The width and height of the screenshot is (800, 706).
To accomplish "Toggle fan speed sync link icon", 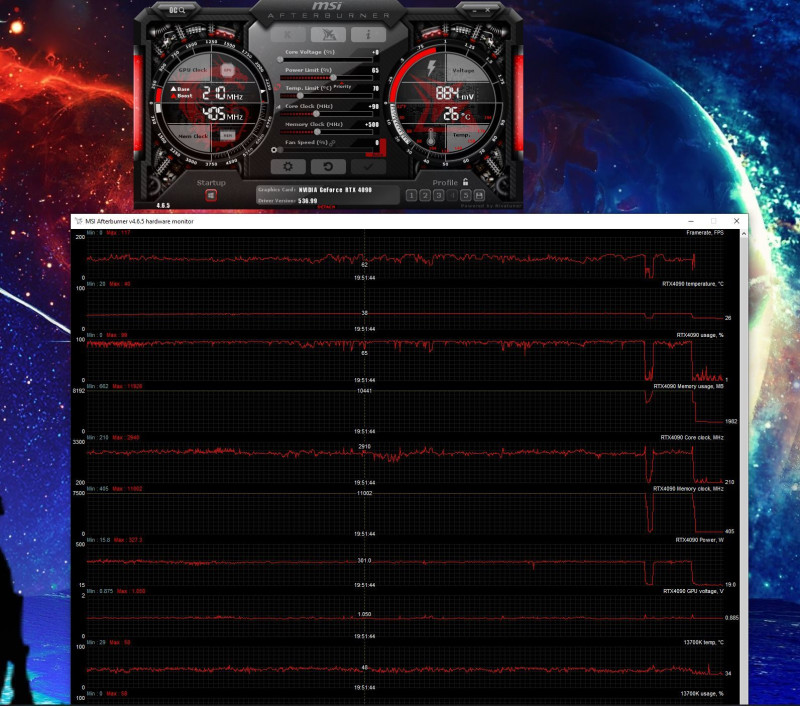I will (332, 143).
